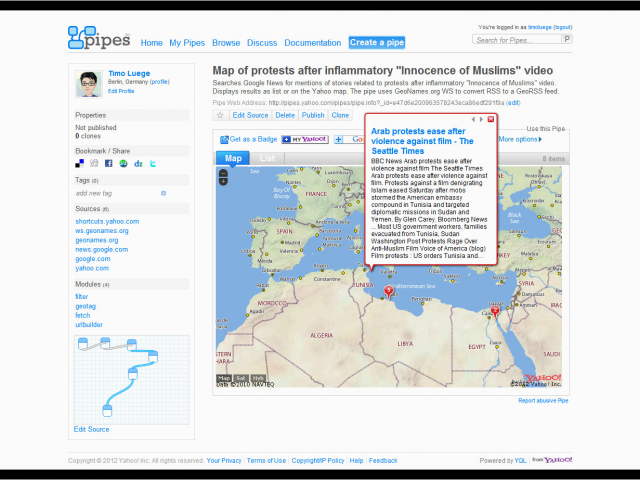Share pipe on Digg
This screenshot has width=640, height=480.
(x=94, y=164)
